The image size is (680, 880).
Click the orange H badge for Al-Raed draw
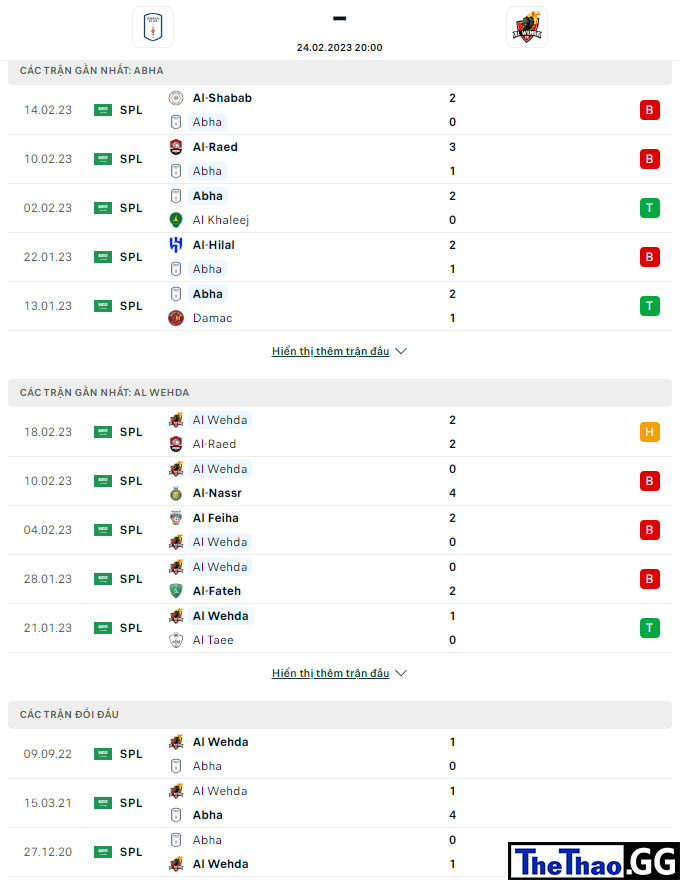coord(650,432)
